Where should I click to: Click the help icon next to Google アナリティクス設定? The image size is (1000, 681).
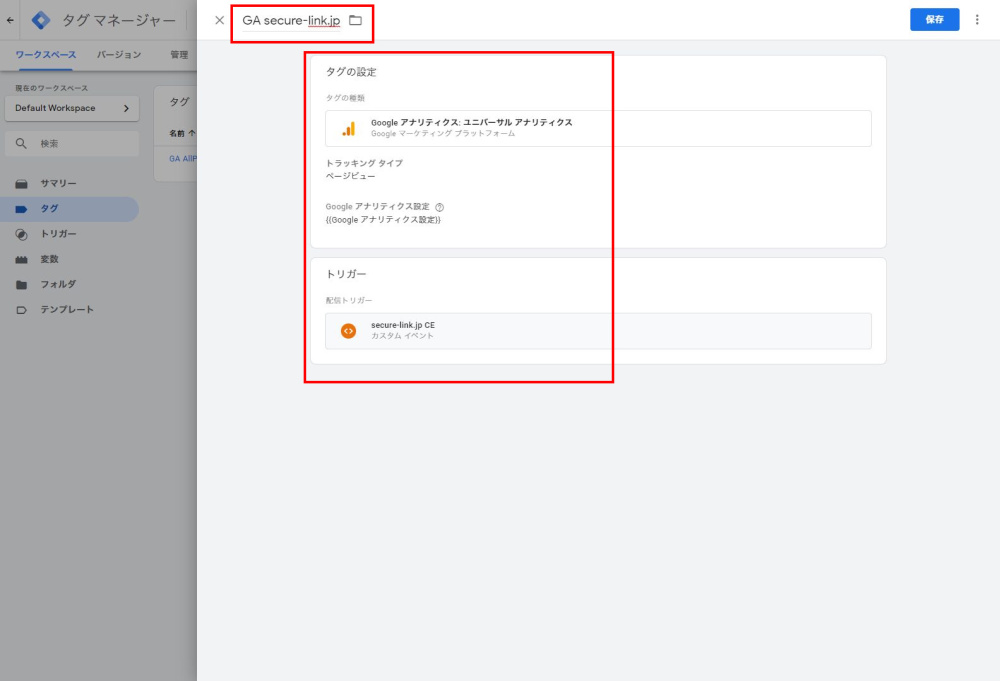point(439,207)
